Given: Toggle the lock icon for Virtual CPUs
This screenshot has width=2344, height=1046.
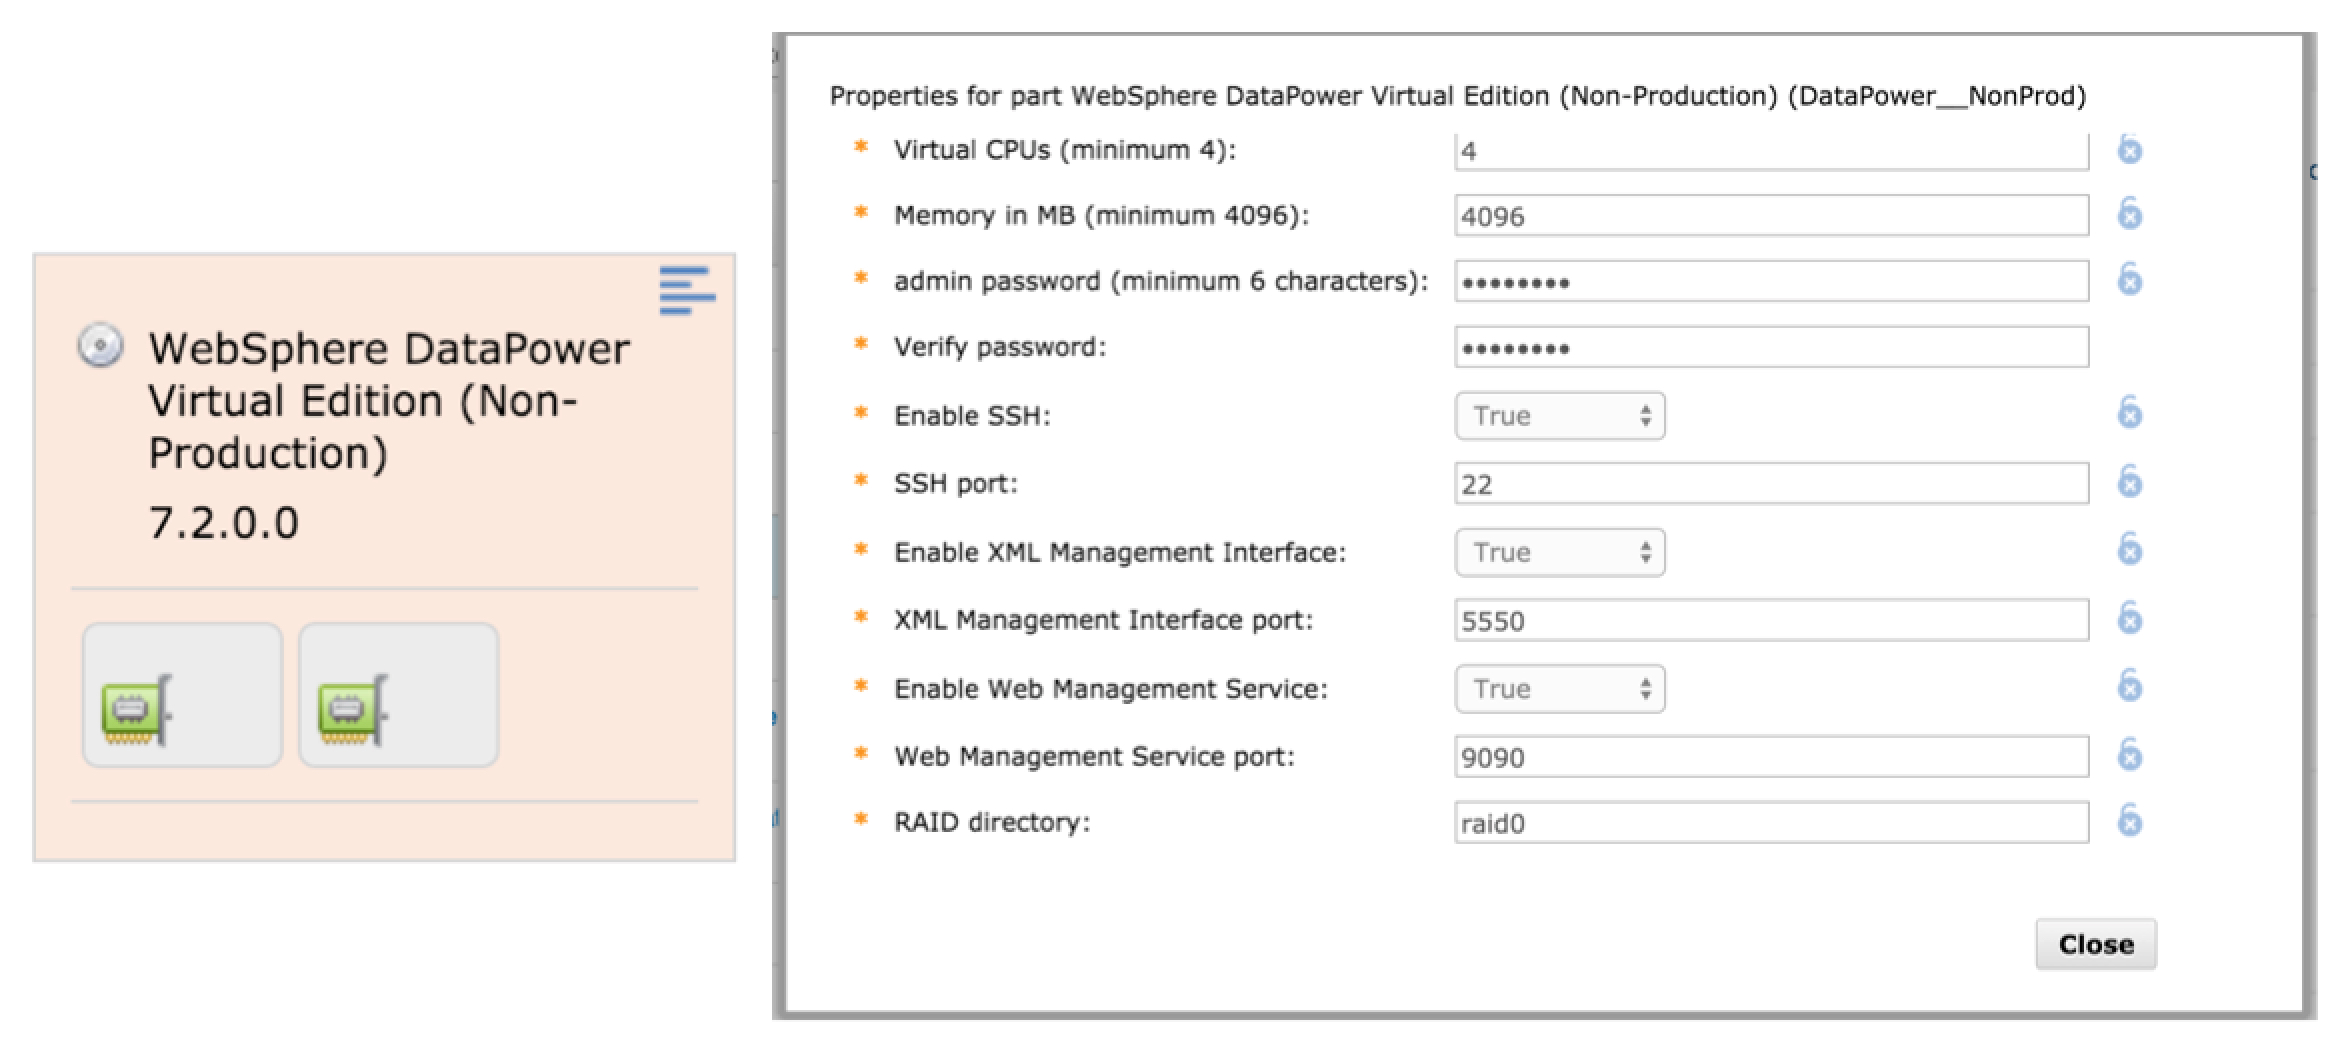Looking at the screenshot, I should coord(2130,149).
